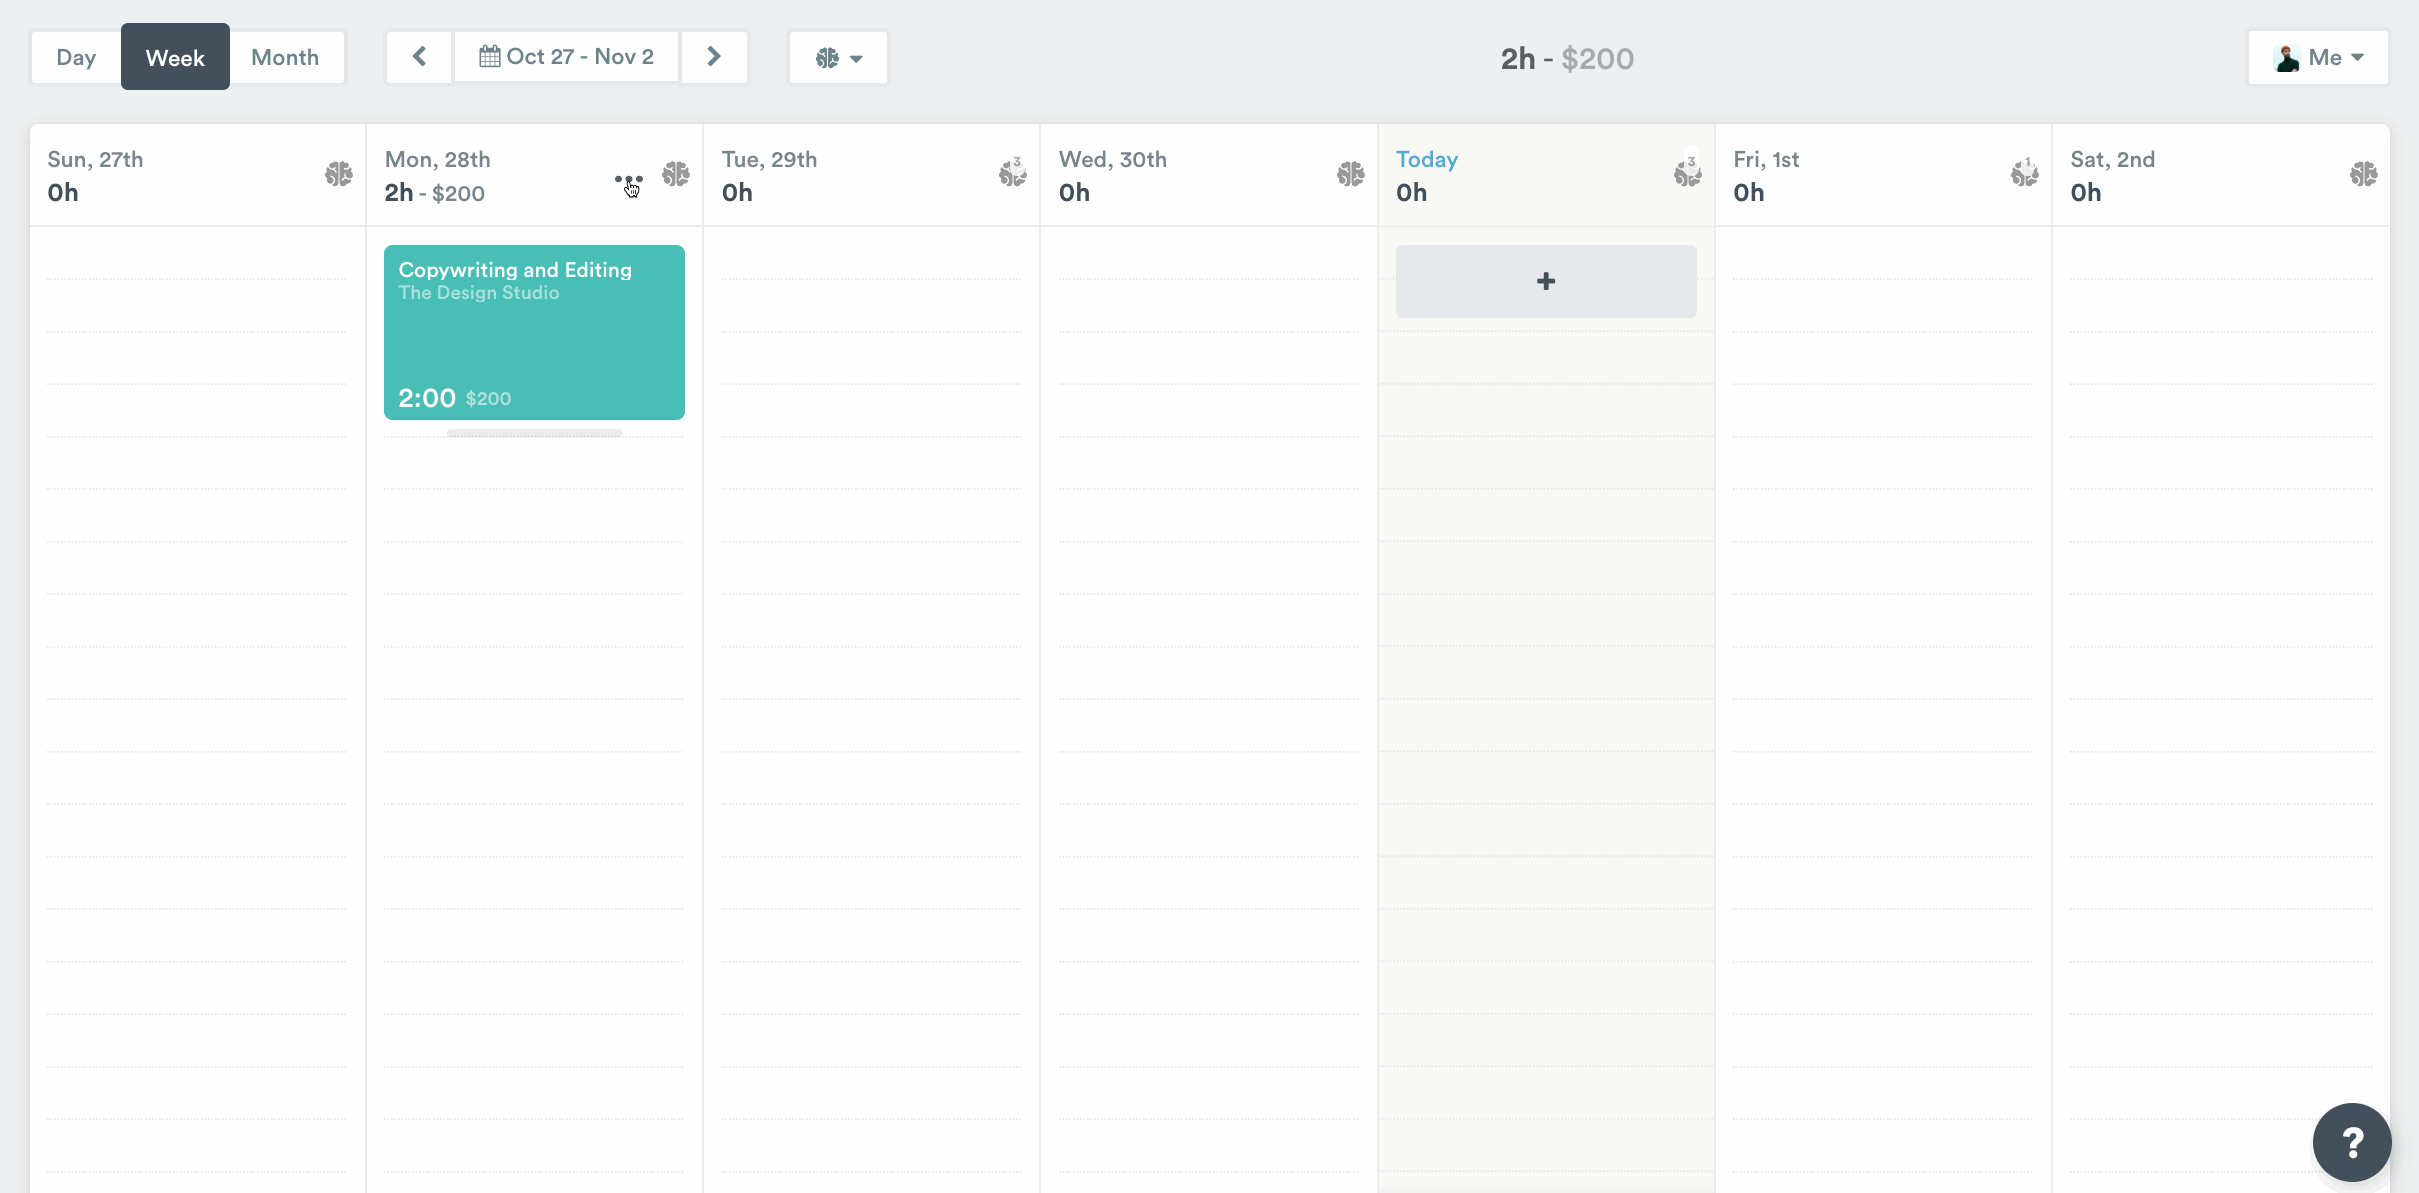Go to the previous week
The image size is (2419, 1193).
(418, 56)
